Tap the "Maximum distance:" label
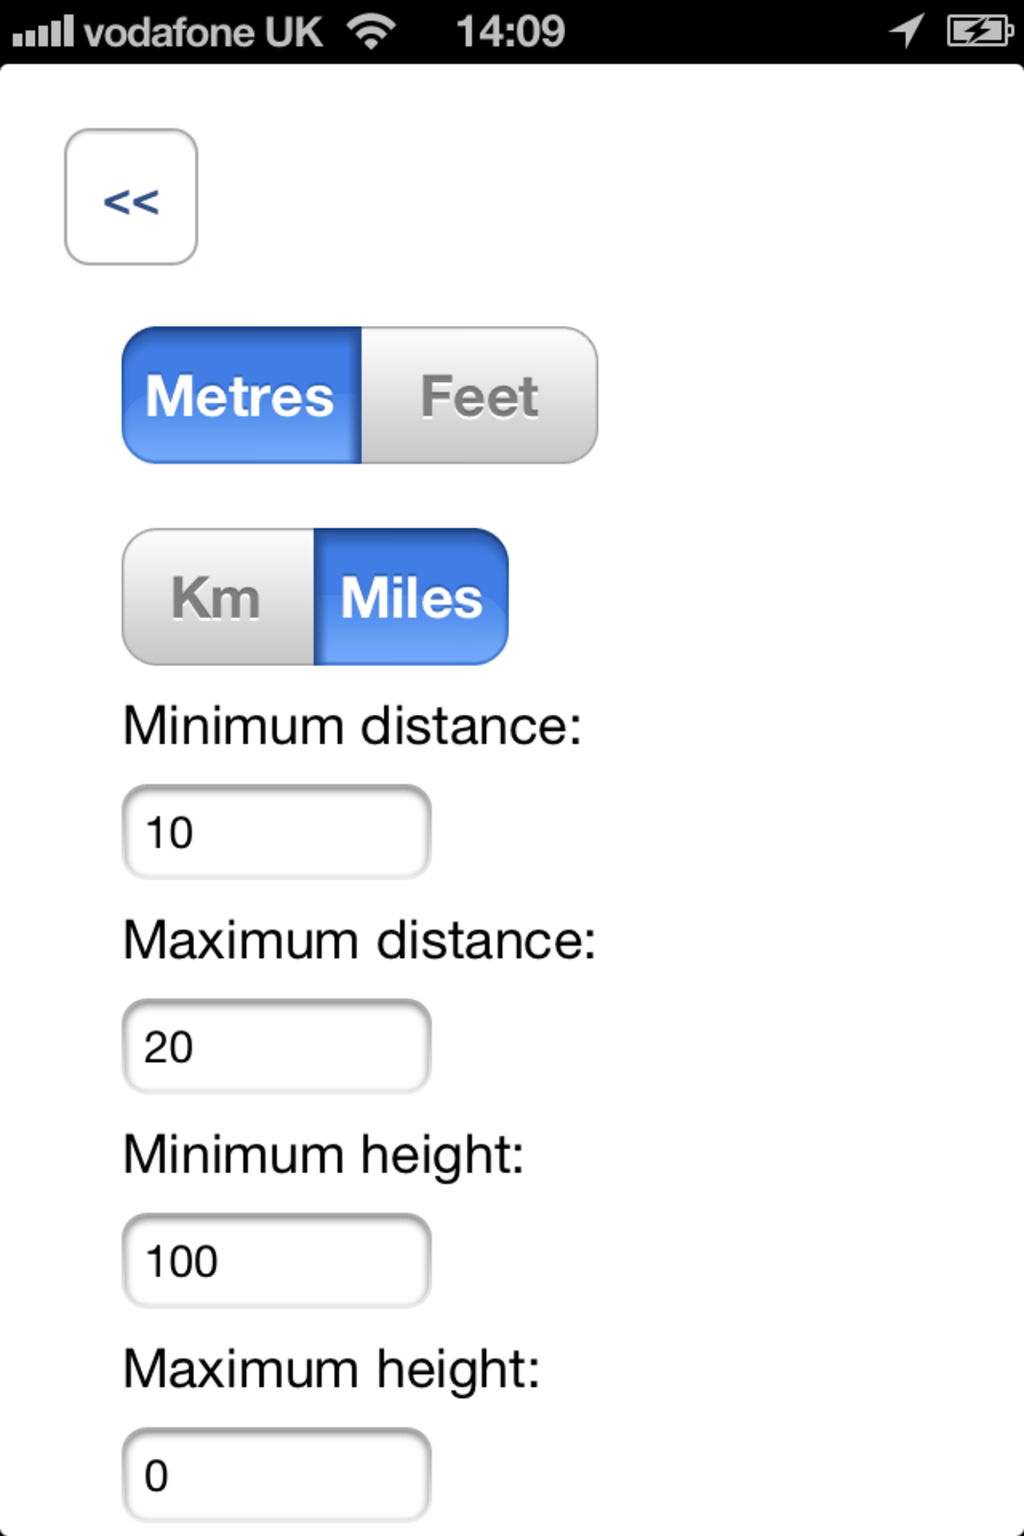The height and width of the screenshot is (1536, 1024). [359, 940]
